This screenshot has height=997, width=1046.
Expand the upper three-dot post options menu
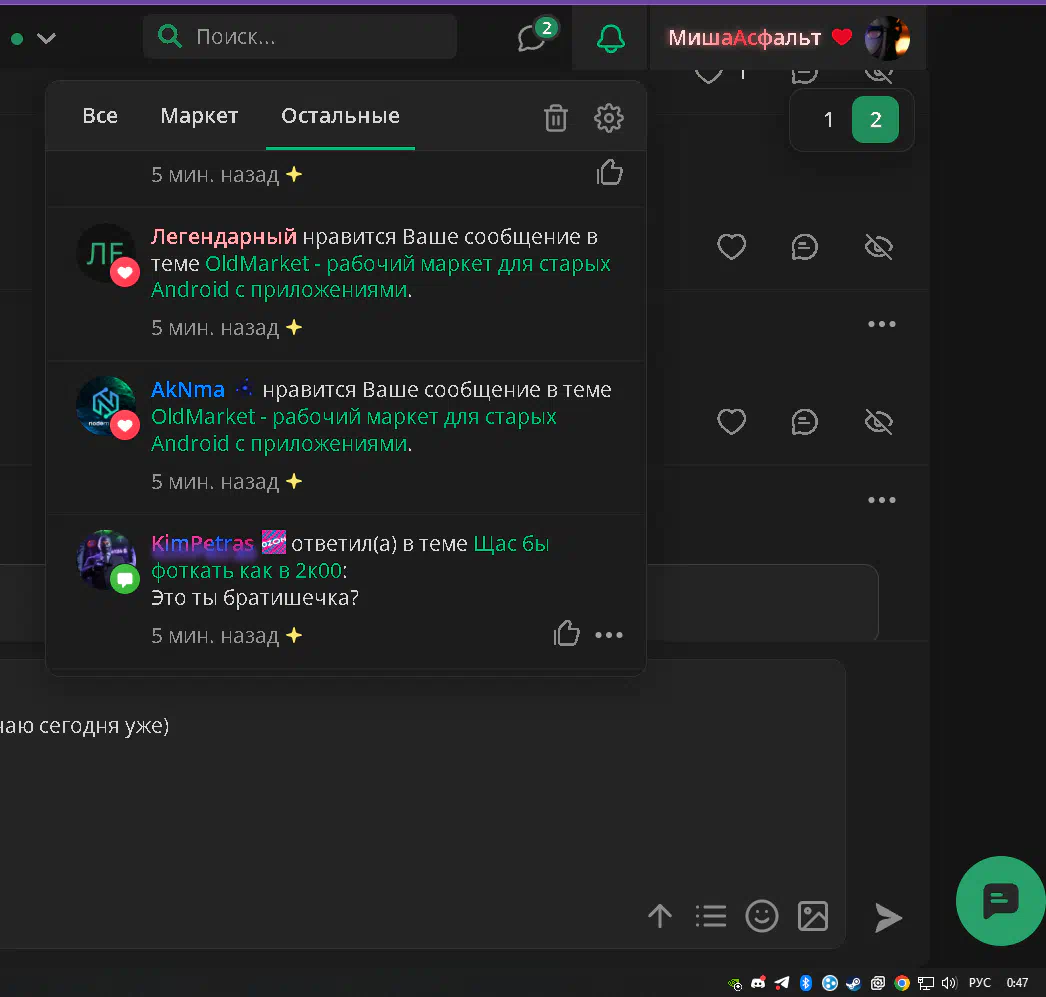click(881, 324)
